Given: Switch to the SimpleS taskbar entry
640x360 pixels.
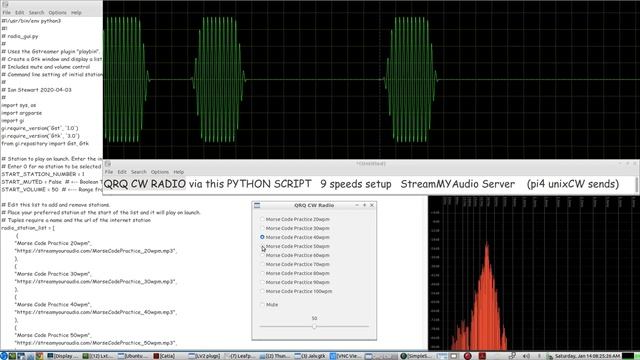Looking at the screenshot, I should pos(416,356).
